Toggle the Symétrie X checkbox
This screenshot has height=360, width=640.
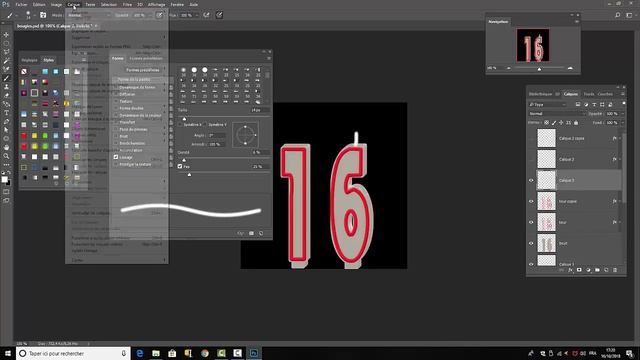[x=180, y=124]
